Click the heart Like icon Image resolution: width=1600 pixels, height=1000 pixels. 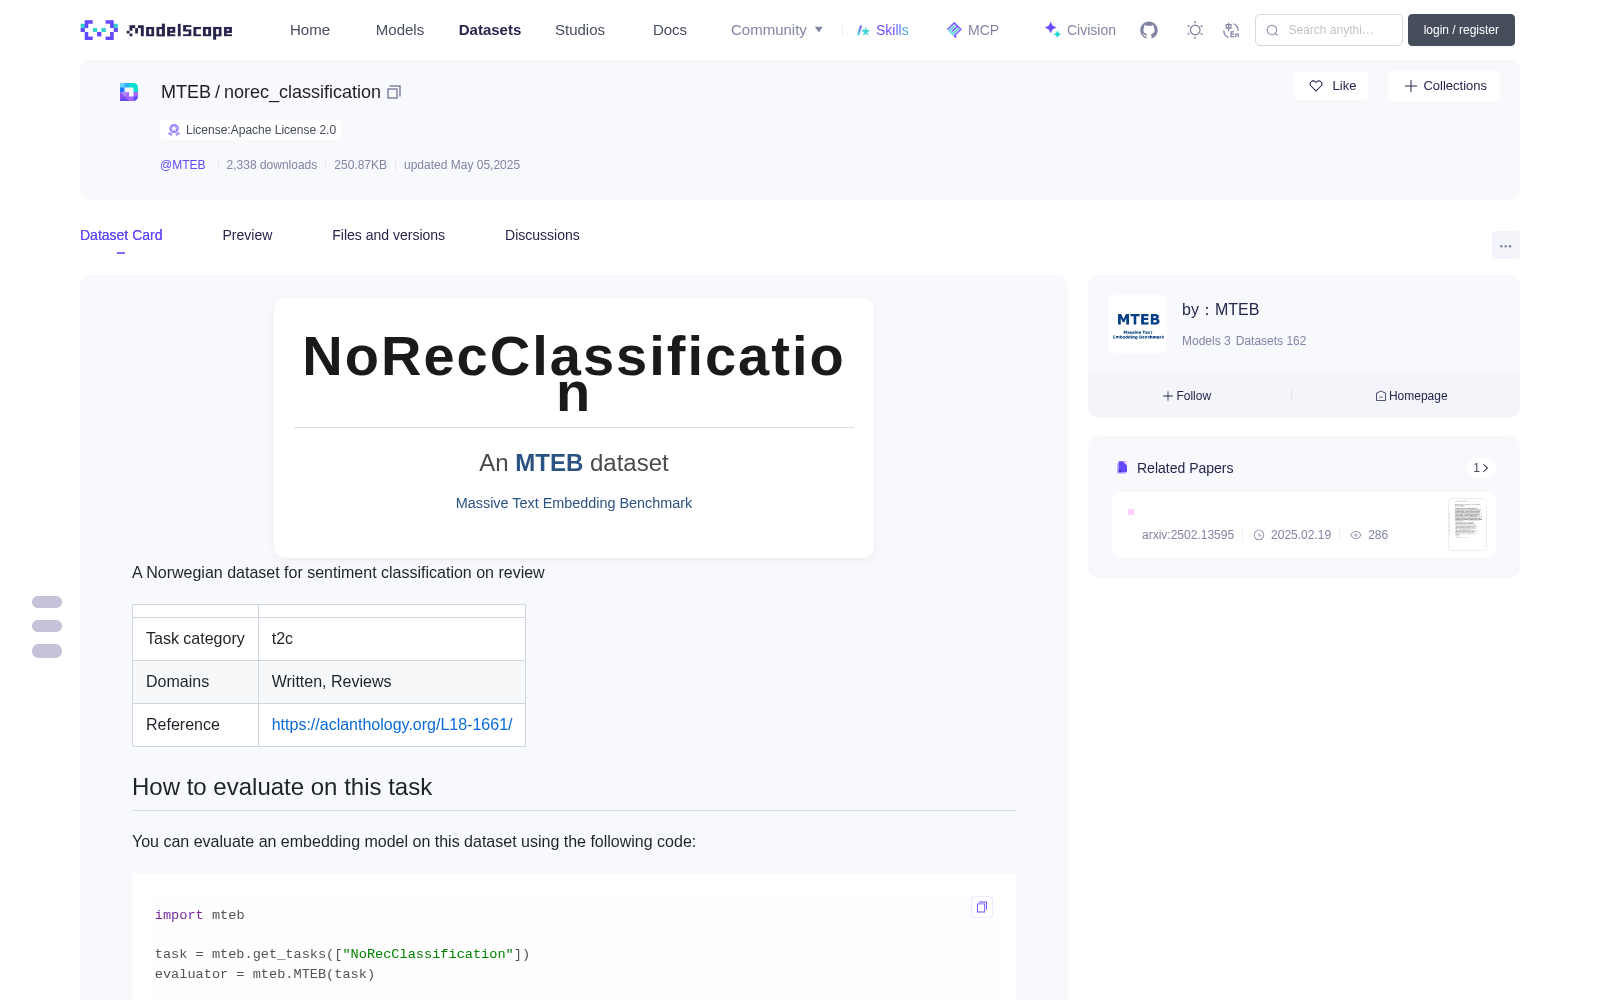pos(1316,86)
